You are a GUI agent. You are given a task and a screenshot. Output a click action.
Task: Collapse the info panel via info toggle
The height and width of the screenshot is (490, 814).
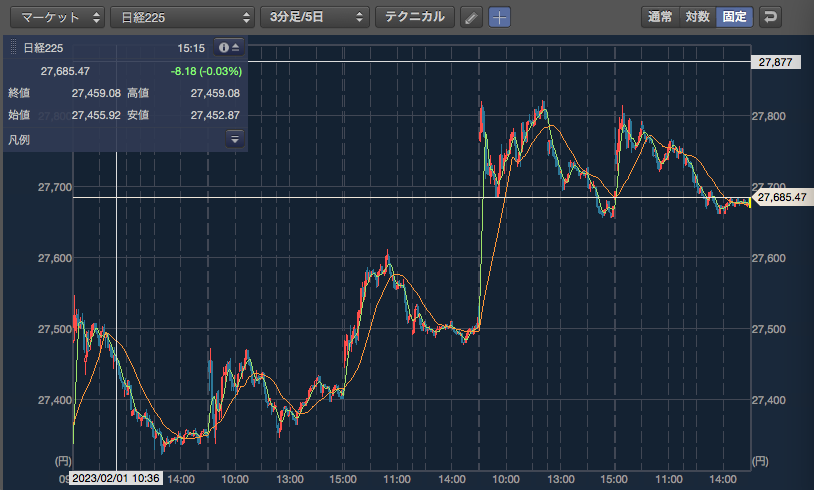[x=229, y=48]
